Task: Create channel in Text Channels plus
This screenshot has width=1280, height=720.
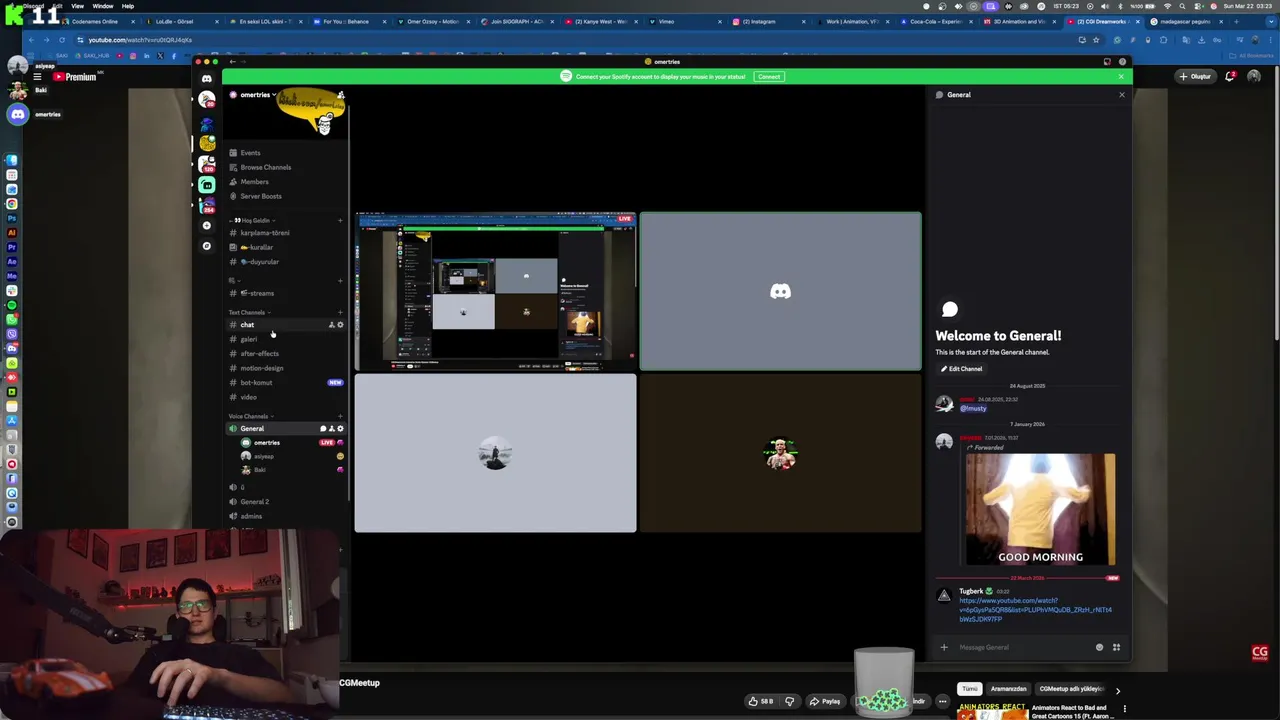Action: 340,312
